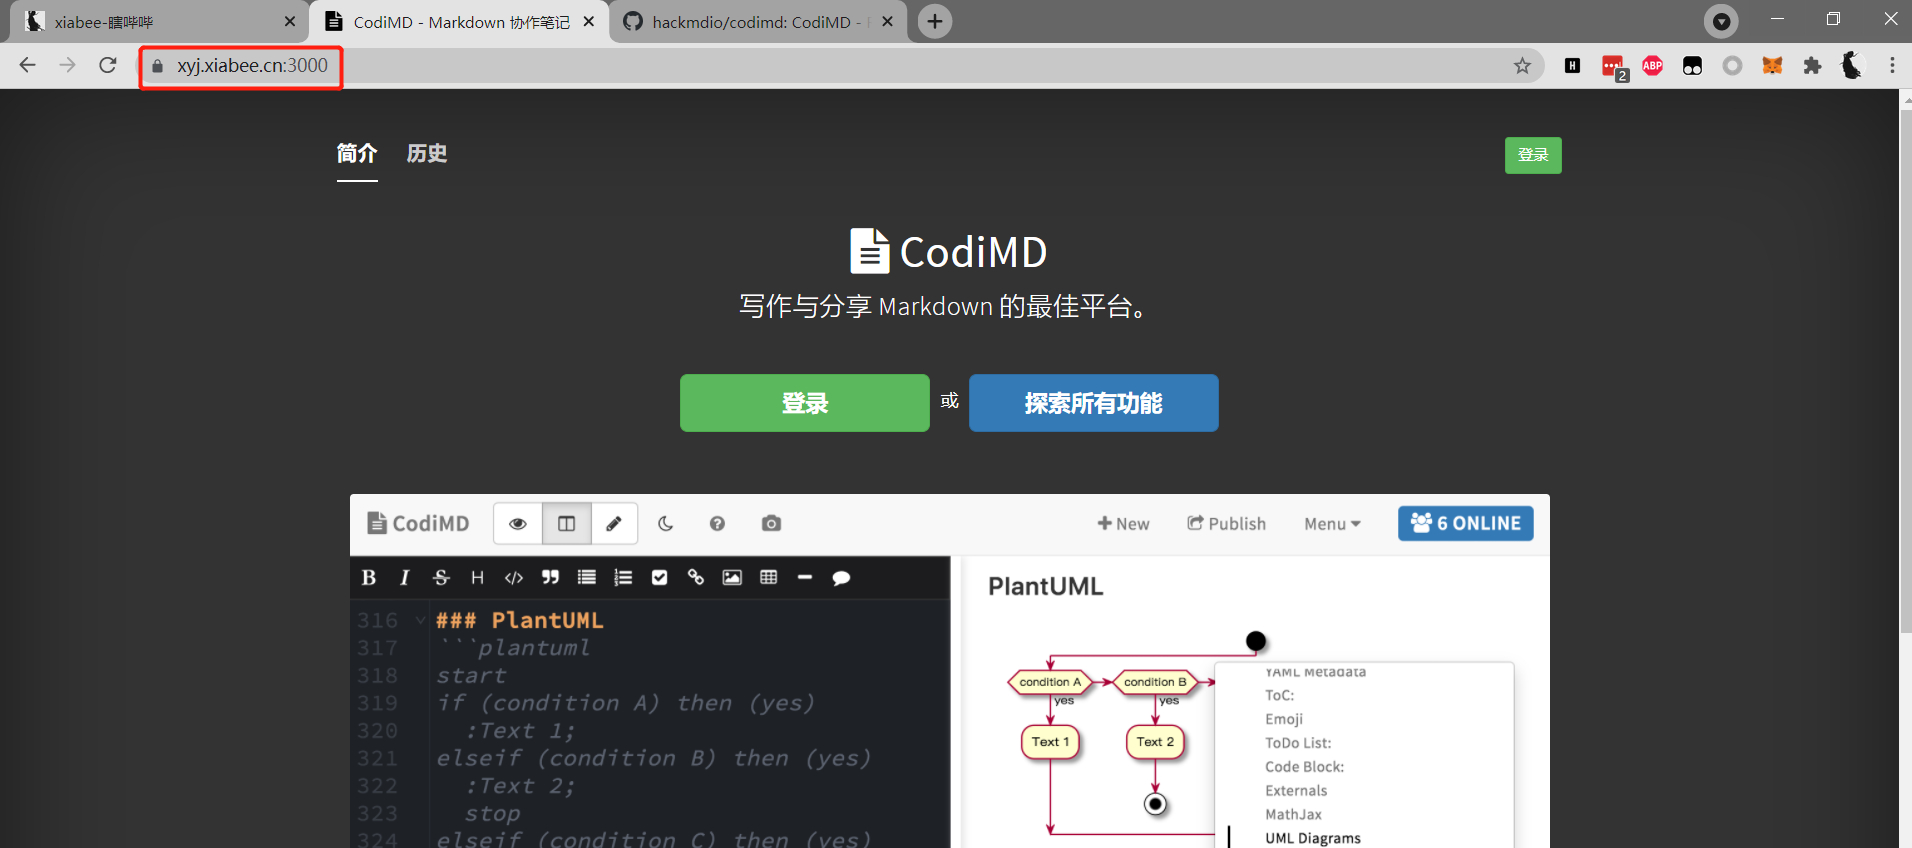Open a new browser tab
Screen dimensions: 1912x848
pyautogui.click(x=935, y=21)
